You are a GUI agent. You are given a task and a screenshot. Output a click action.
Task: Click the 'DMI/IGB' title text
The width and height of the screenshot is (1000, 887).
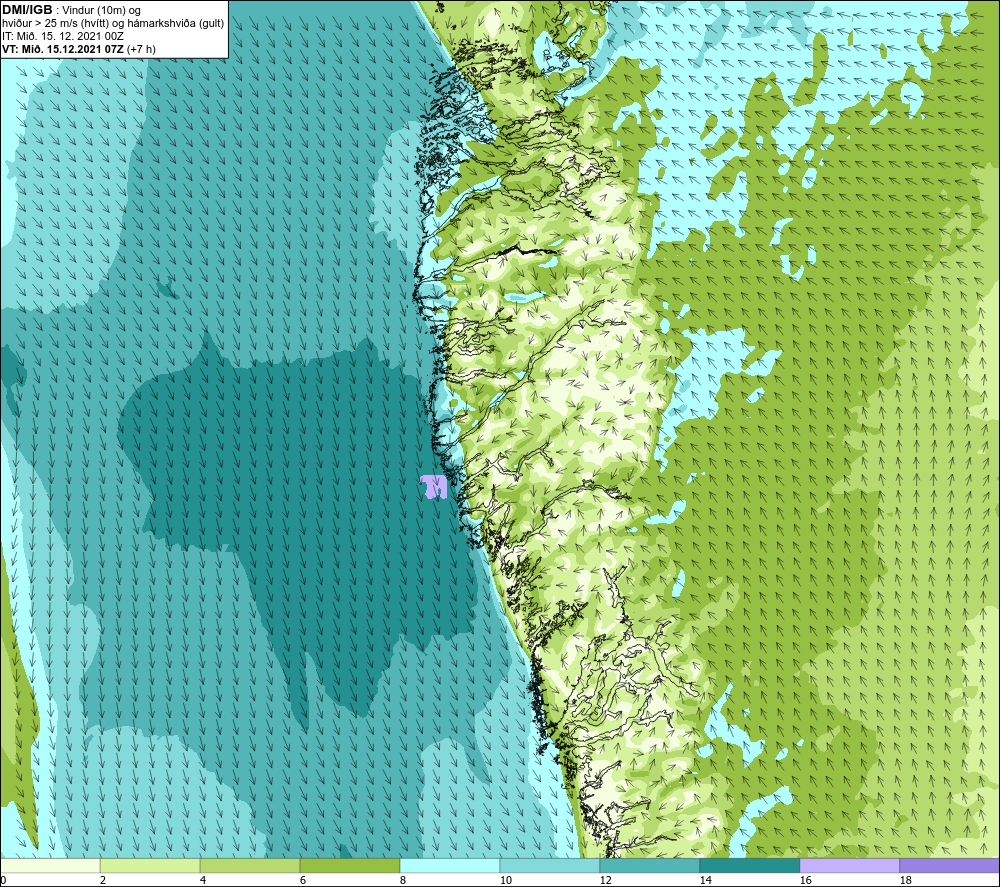click(27, 10)
